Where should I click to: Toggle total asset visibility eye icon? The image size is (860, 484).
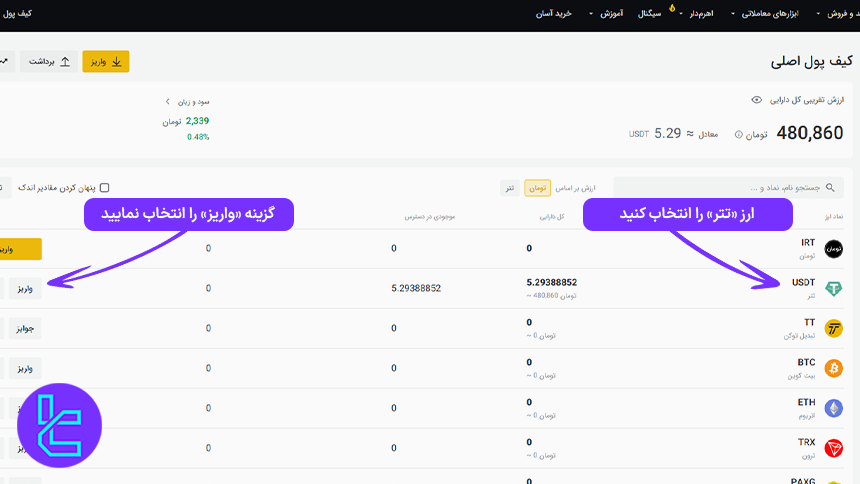click(x=756, y=100)
